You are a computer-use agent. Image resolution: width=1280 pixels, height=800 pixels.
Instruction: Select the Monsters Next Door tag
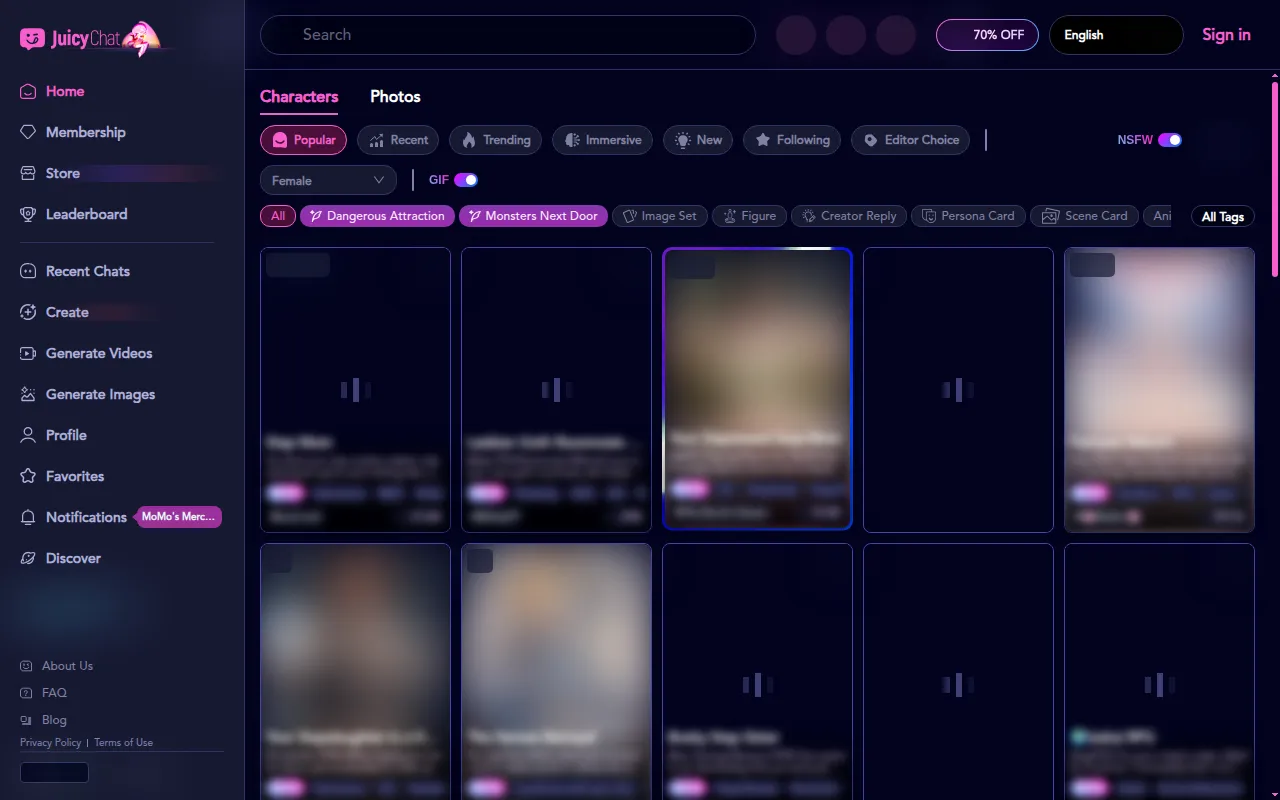pyautogui.click(x=533, y=216)
